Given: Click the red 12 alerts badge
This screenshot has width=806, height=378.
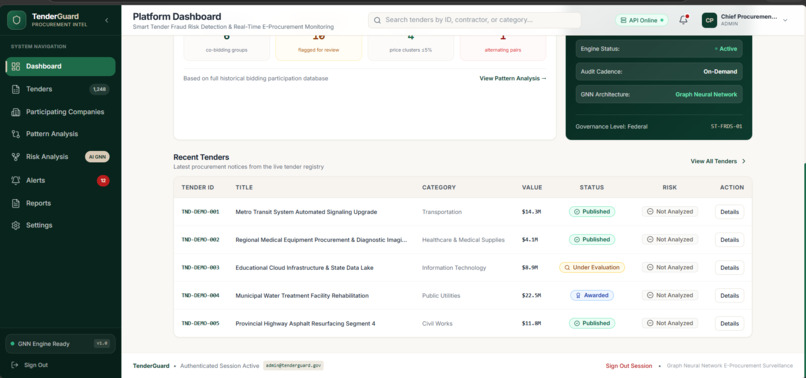Looking at the screenshot, I should (103, 181).
